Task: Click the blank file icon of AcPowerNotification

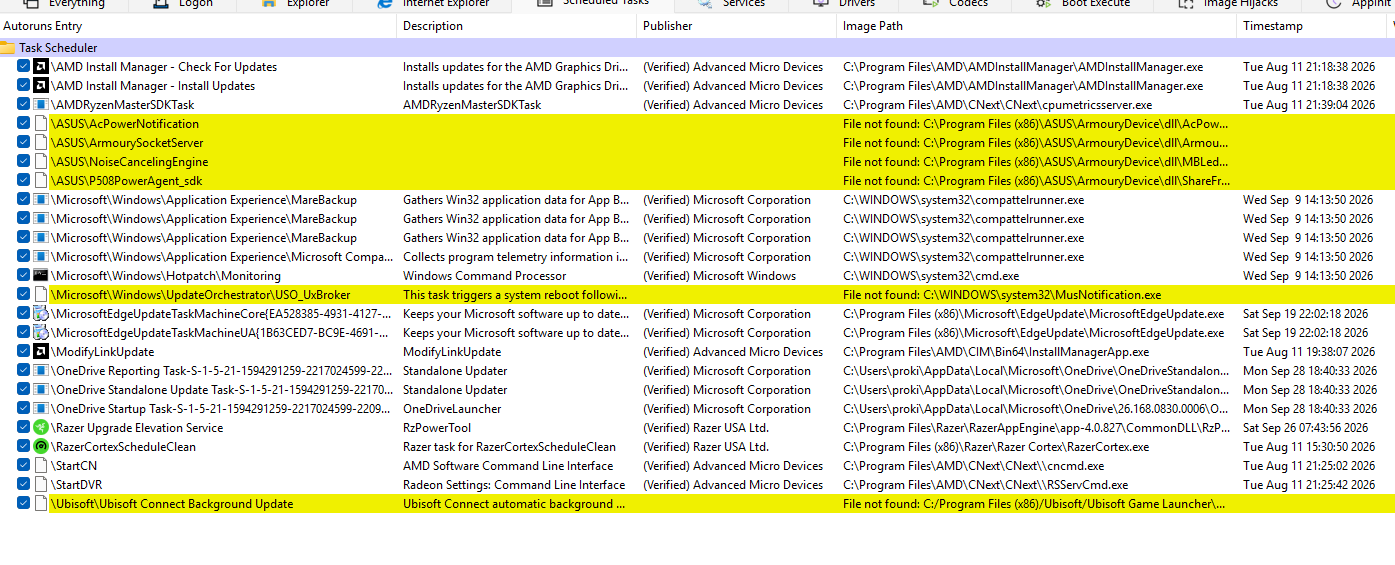Action: [x=41, y=124]
